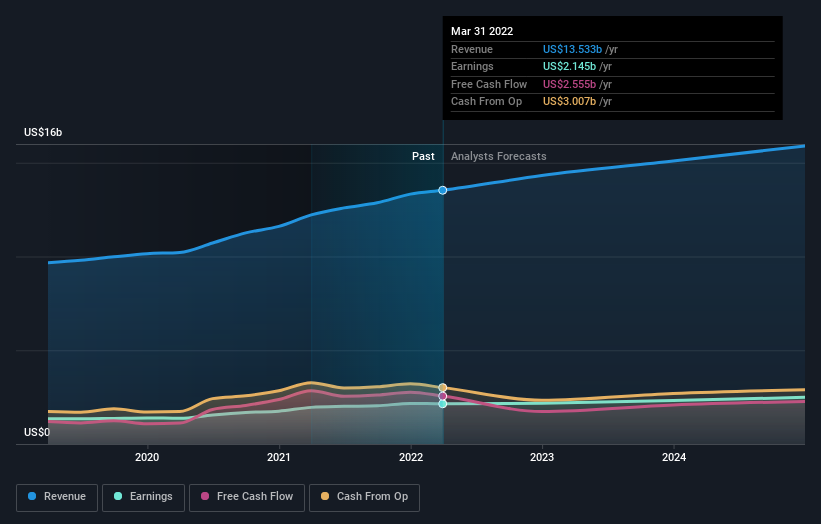Click the Earnings row label in tooltip
This screenshot has height=524, width=821.
(472, 66)
